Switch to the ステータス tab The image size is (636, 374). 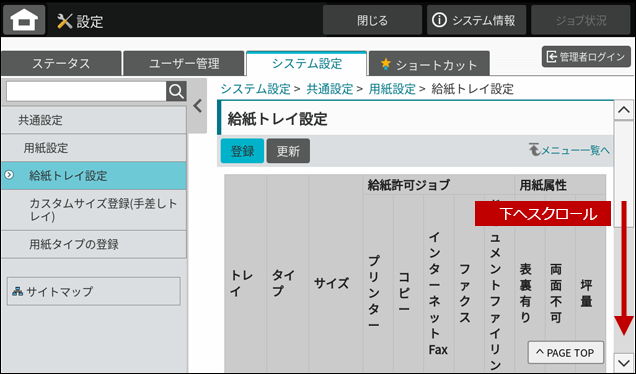tap(61, 64)
